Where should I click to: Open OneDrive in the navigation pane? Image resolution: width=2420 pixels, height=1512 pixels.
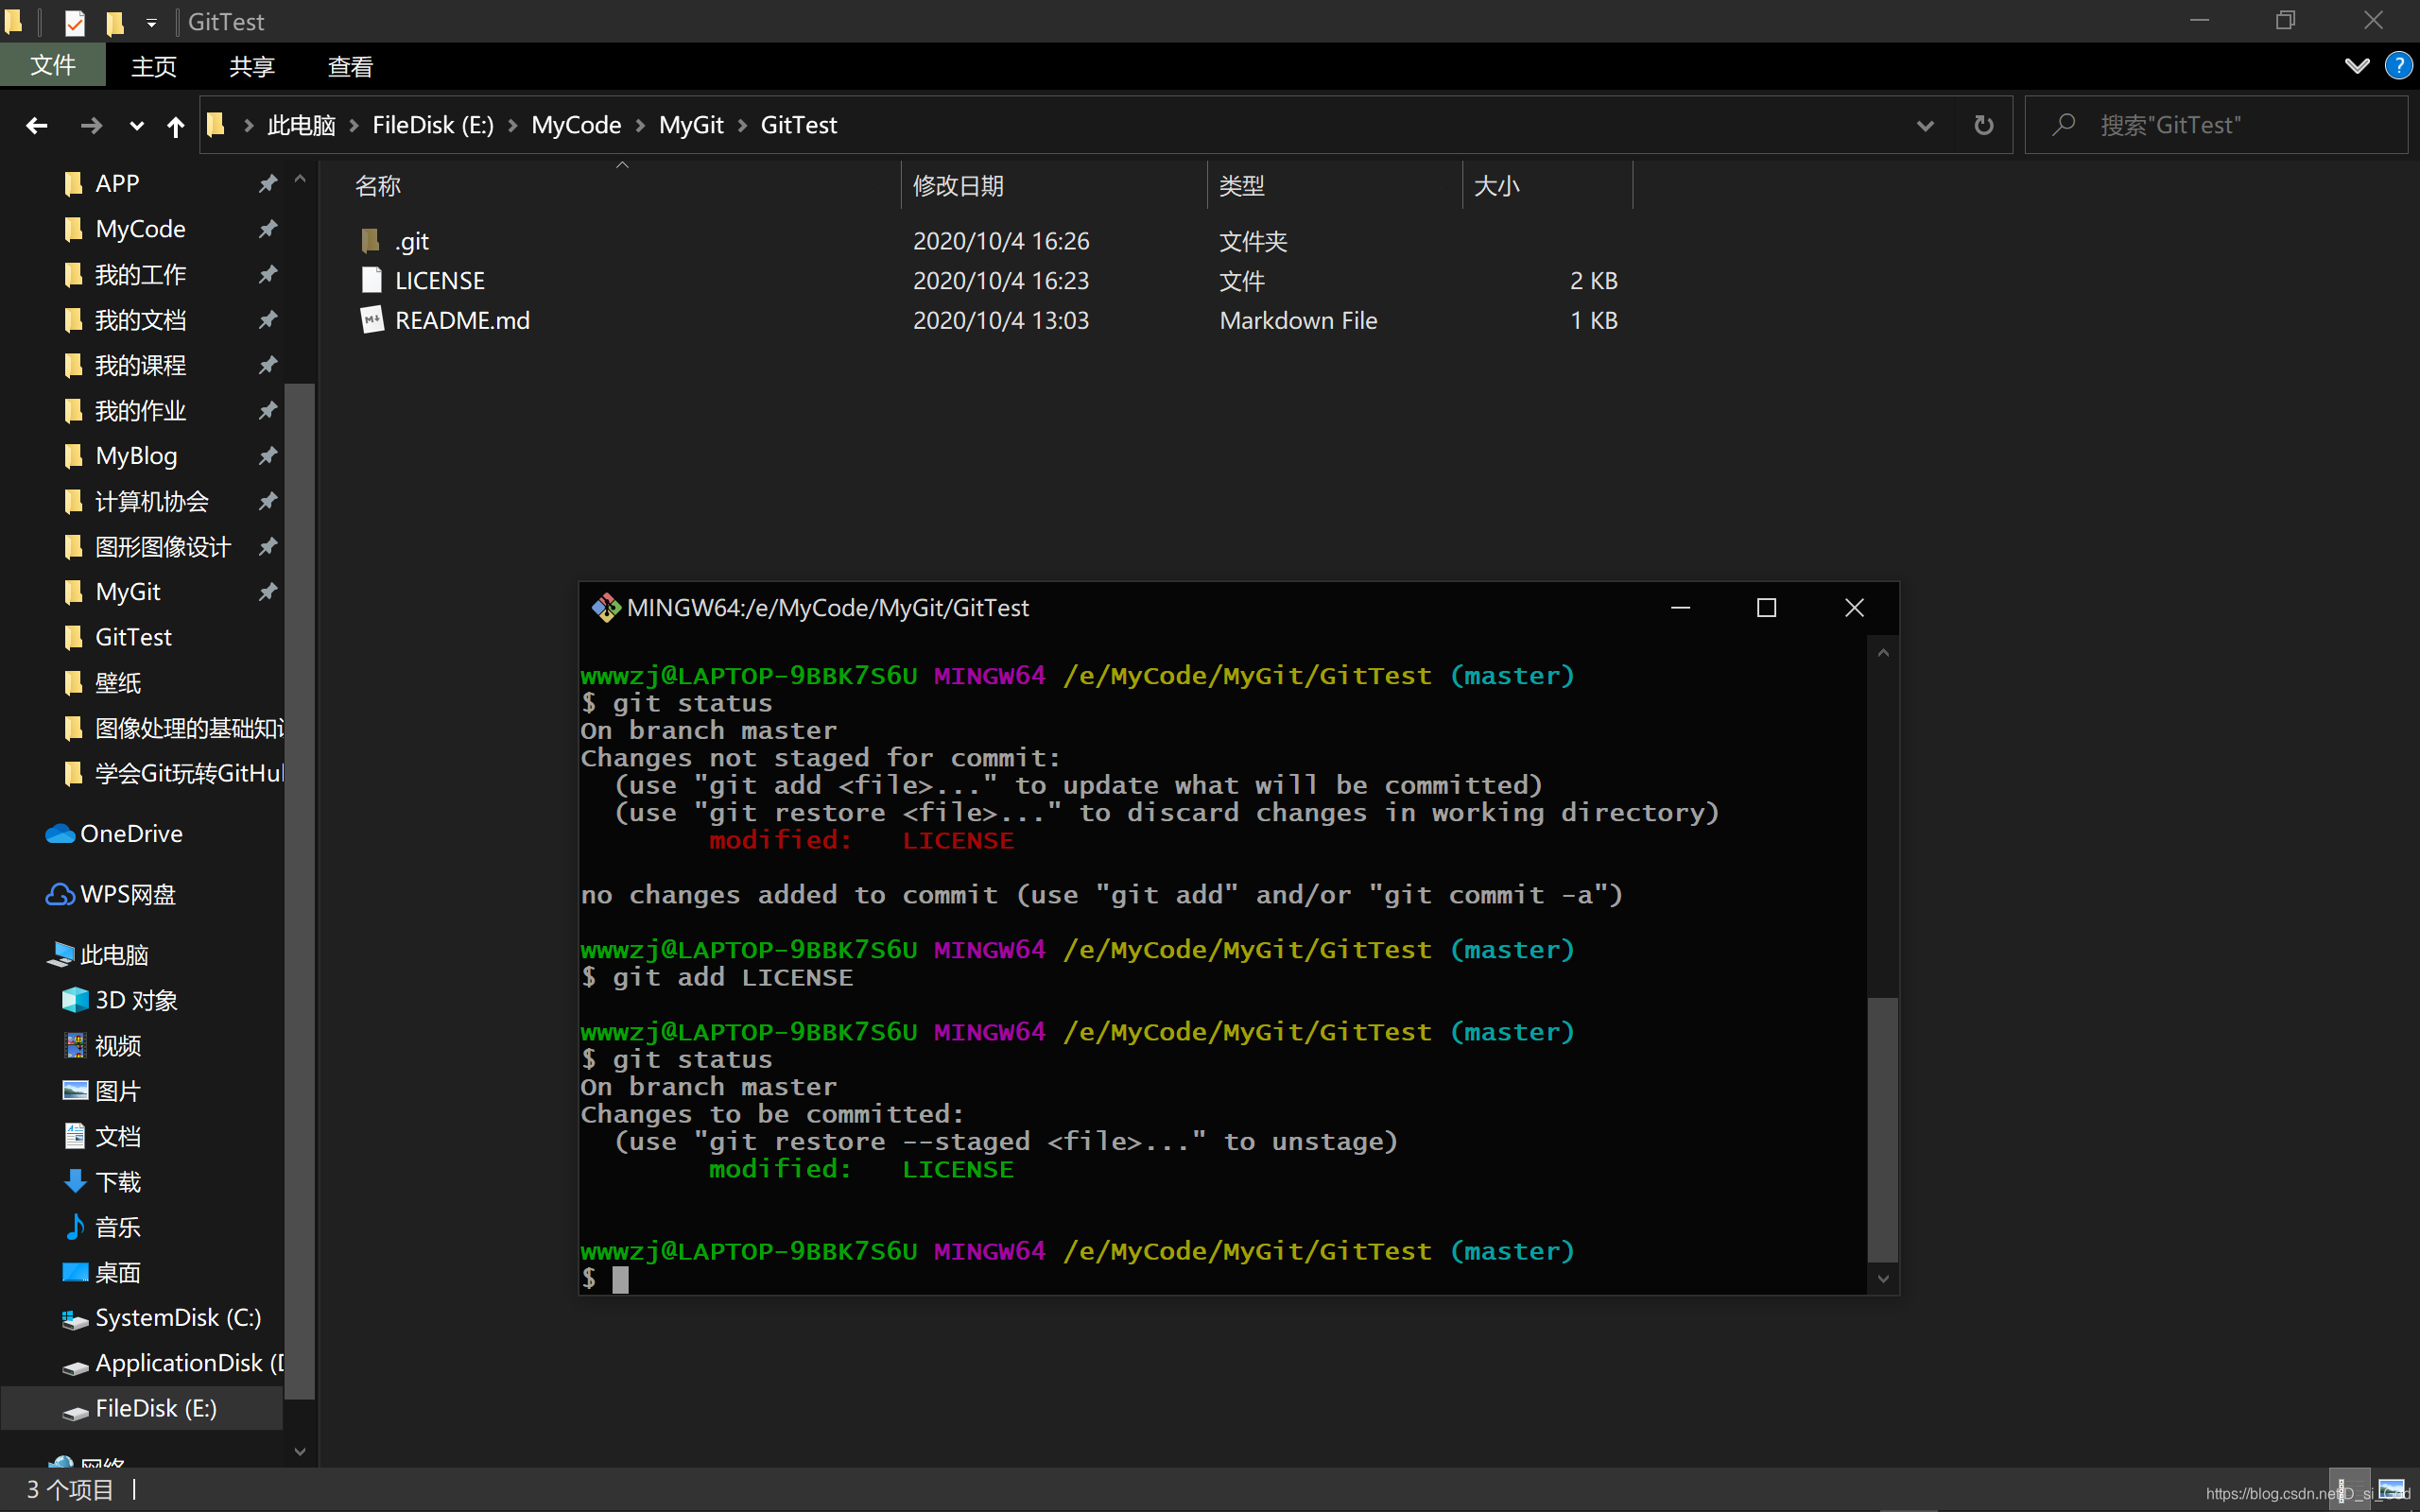click(x=114, y=833)
